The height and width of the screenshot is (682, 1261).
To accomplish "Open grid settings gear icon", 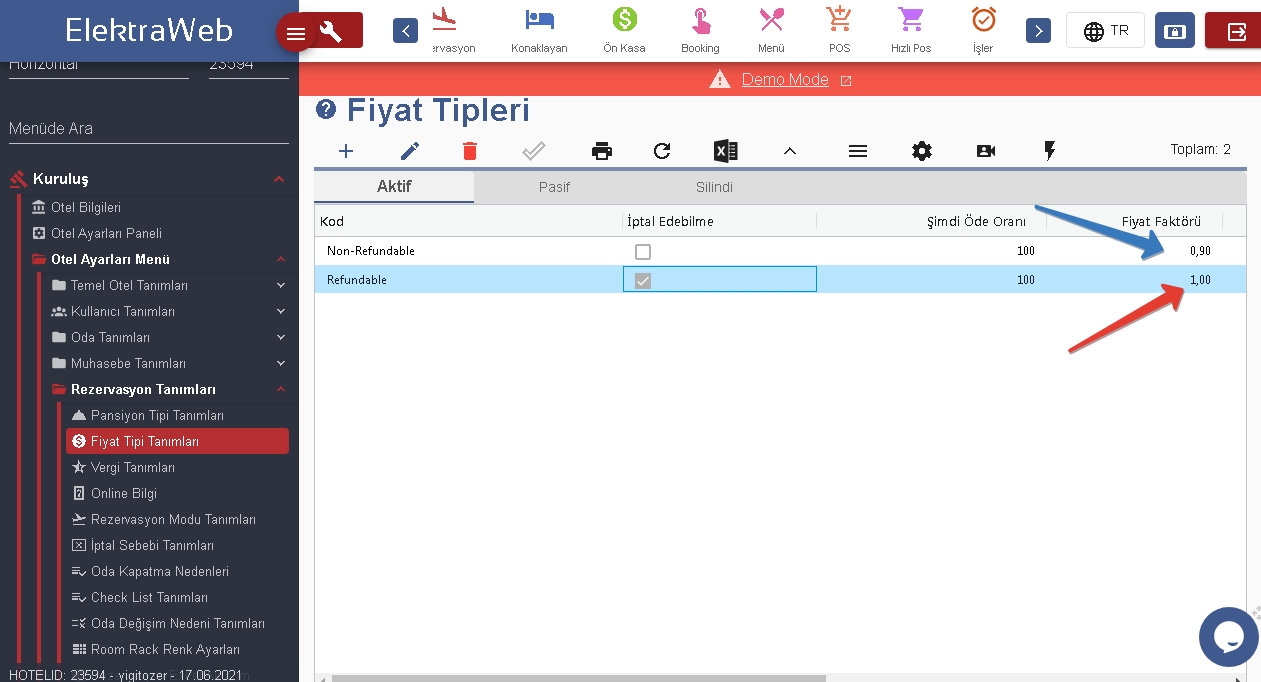I will tap(922, 151).
